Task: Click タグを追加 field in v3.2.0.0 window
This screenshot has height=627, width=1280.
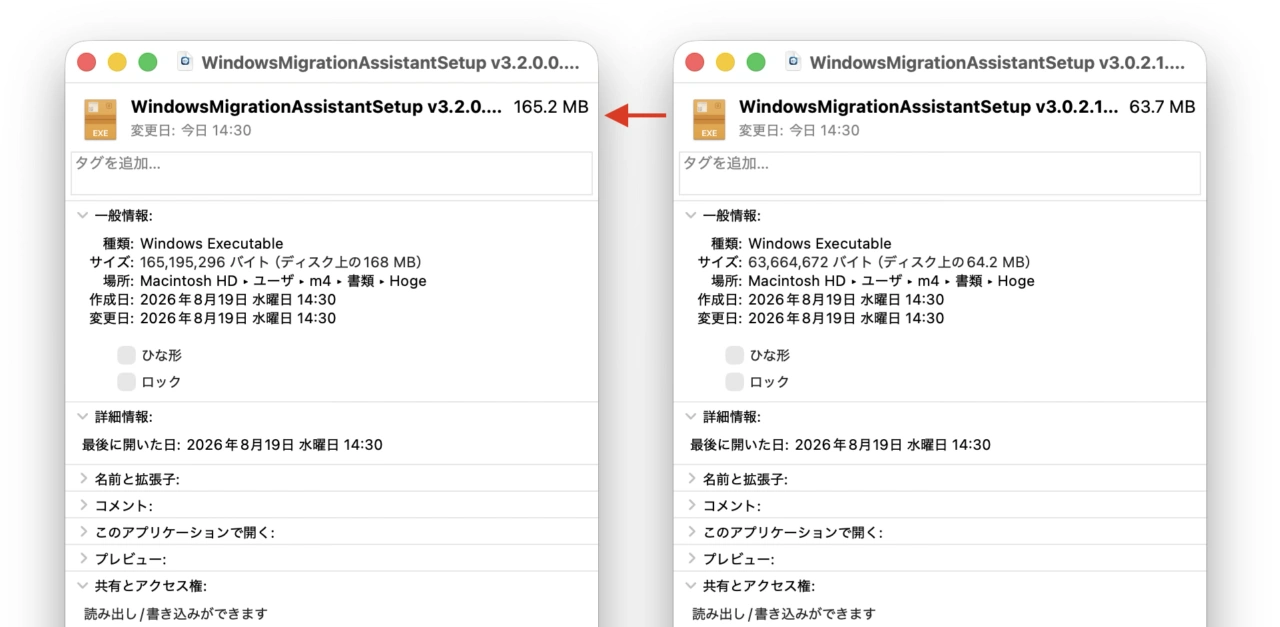Action: tap(331, 173)
